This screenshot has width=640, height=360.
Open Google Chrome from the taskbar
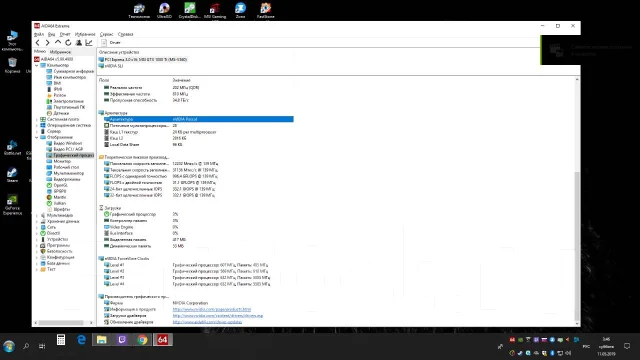click(142, 340)
